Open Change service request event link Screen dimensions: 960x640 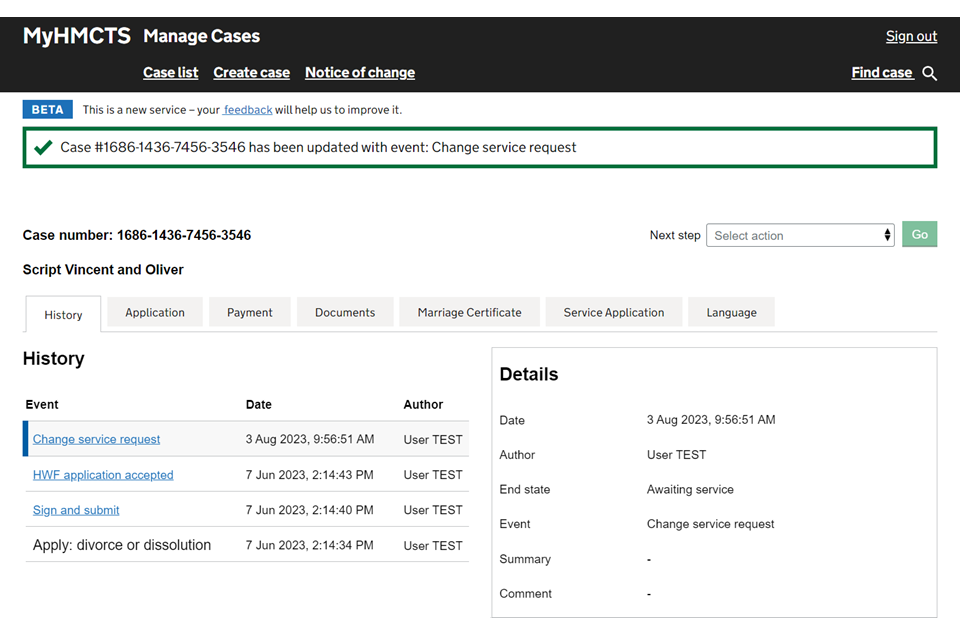coord(96,439)
